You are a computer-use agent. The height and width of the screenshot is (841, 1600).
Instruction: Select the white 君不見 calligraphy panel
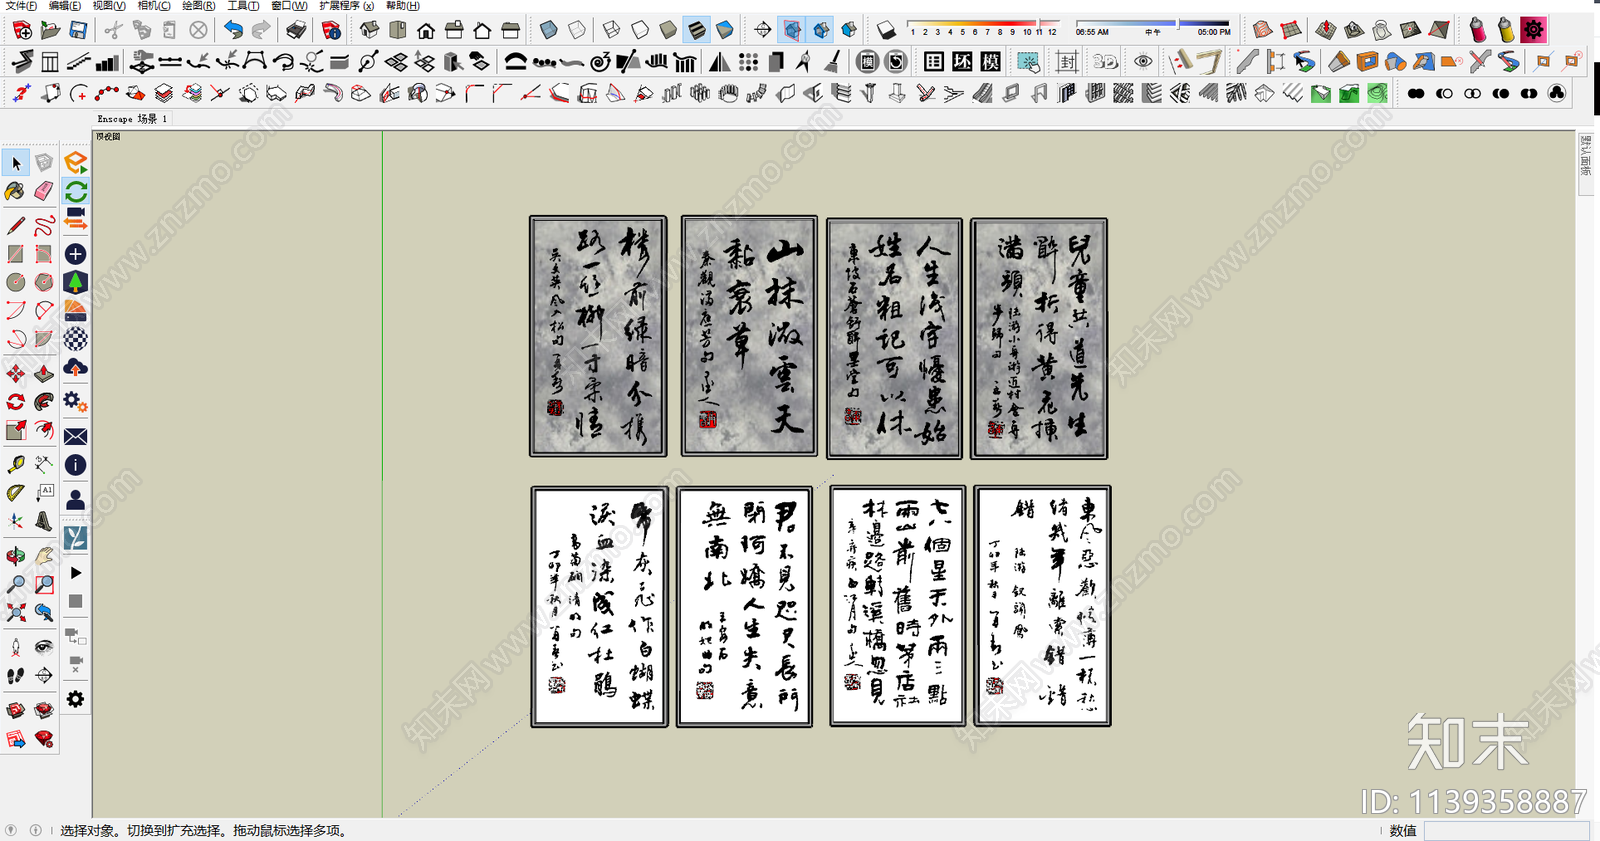pyautogui.click(x=744, y=606)
